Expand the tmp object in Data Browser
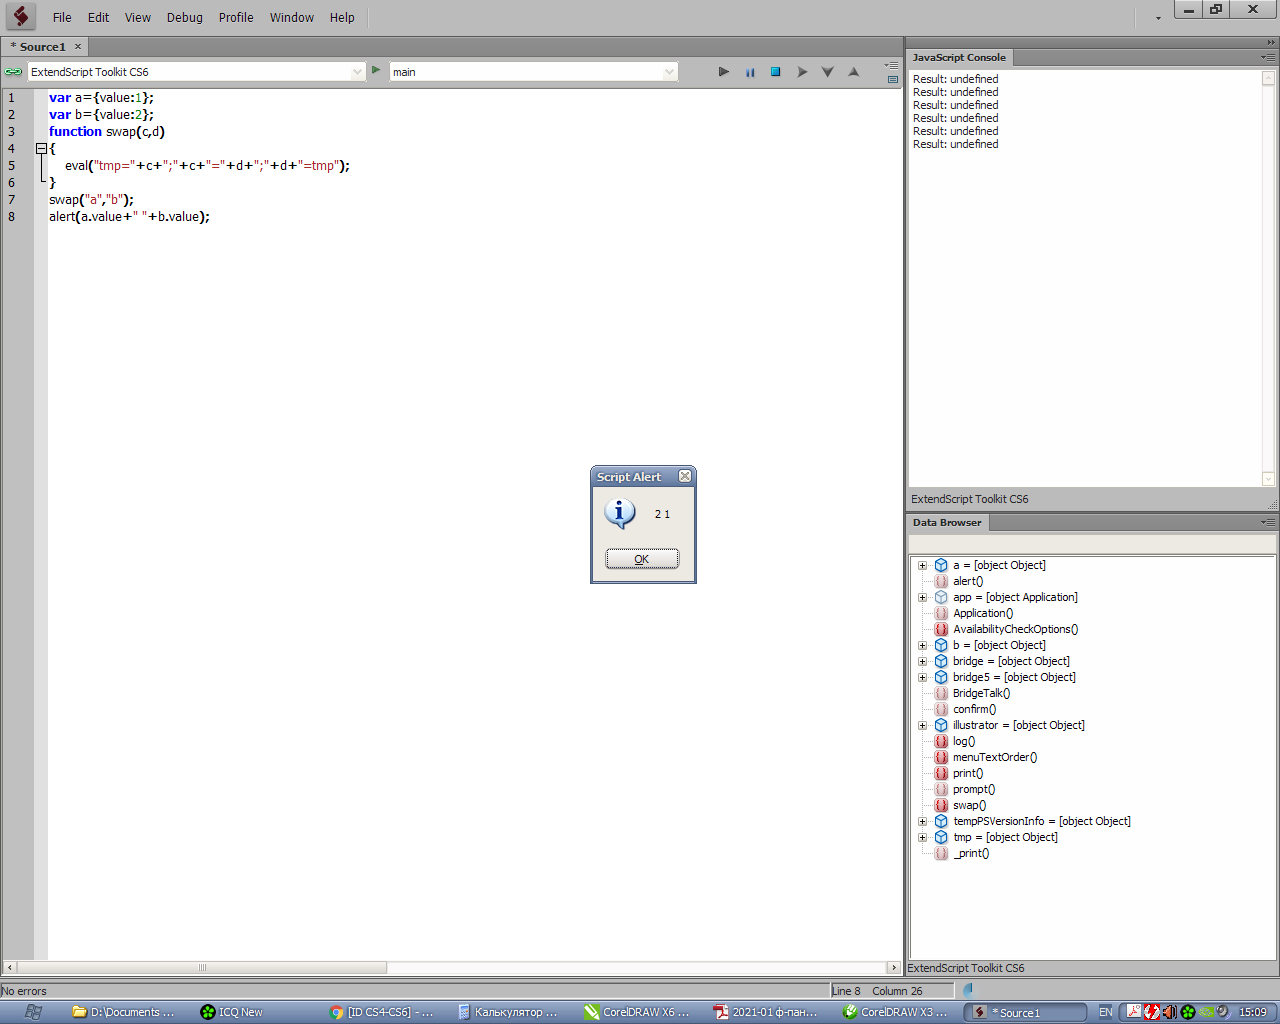Image resolution: width=1280 pixels, height=1024 pixels. tap(922, 837)
